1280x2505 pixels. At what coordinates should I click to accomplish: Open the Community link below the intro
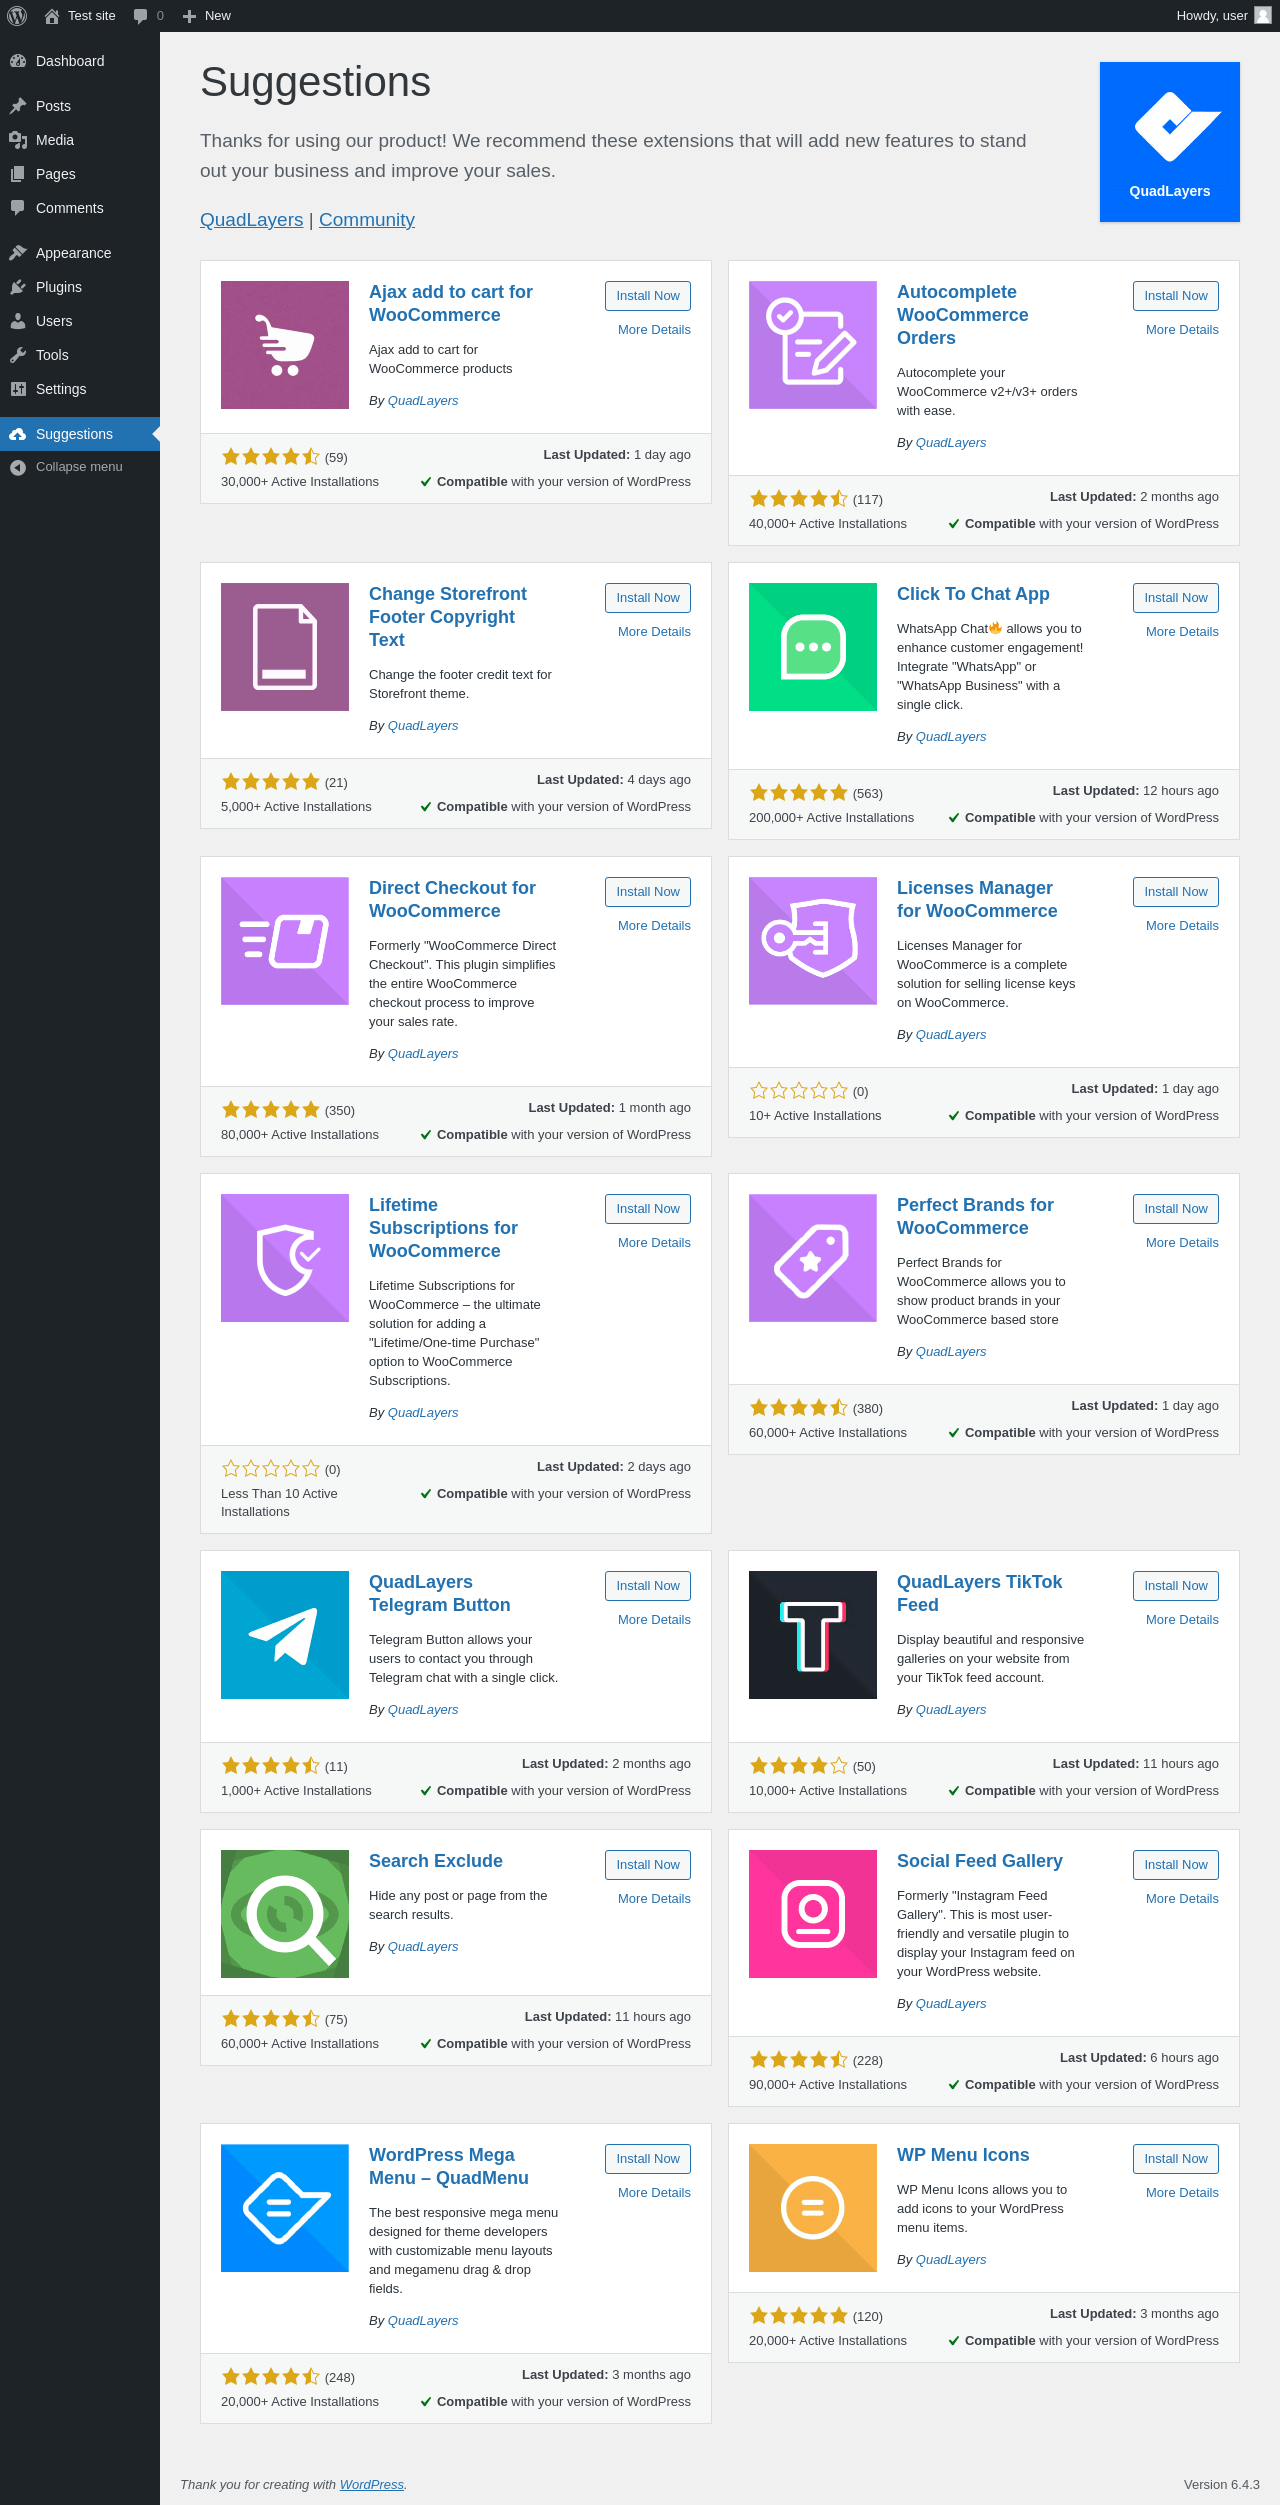366,220
